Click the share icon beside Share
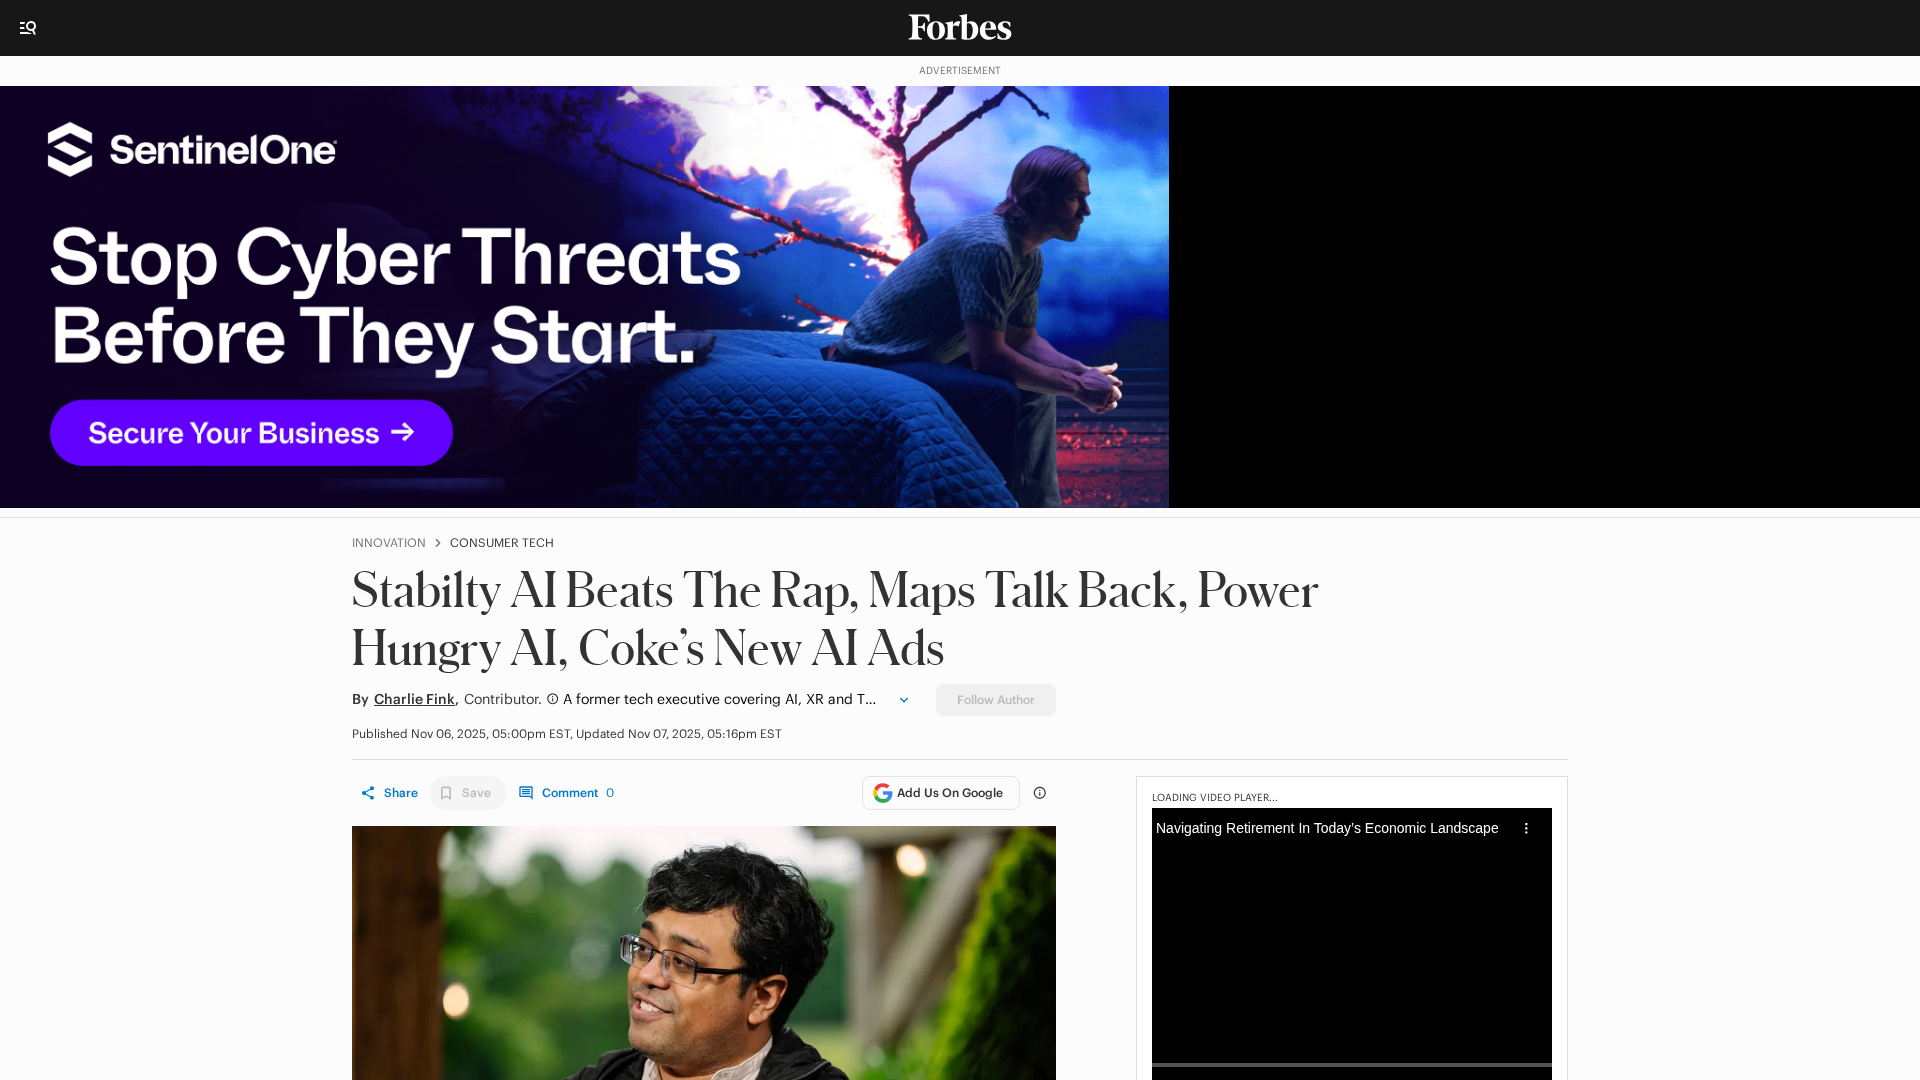 pyautogui.click(x=368, y=793)
